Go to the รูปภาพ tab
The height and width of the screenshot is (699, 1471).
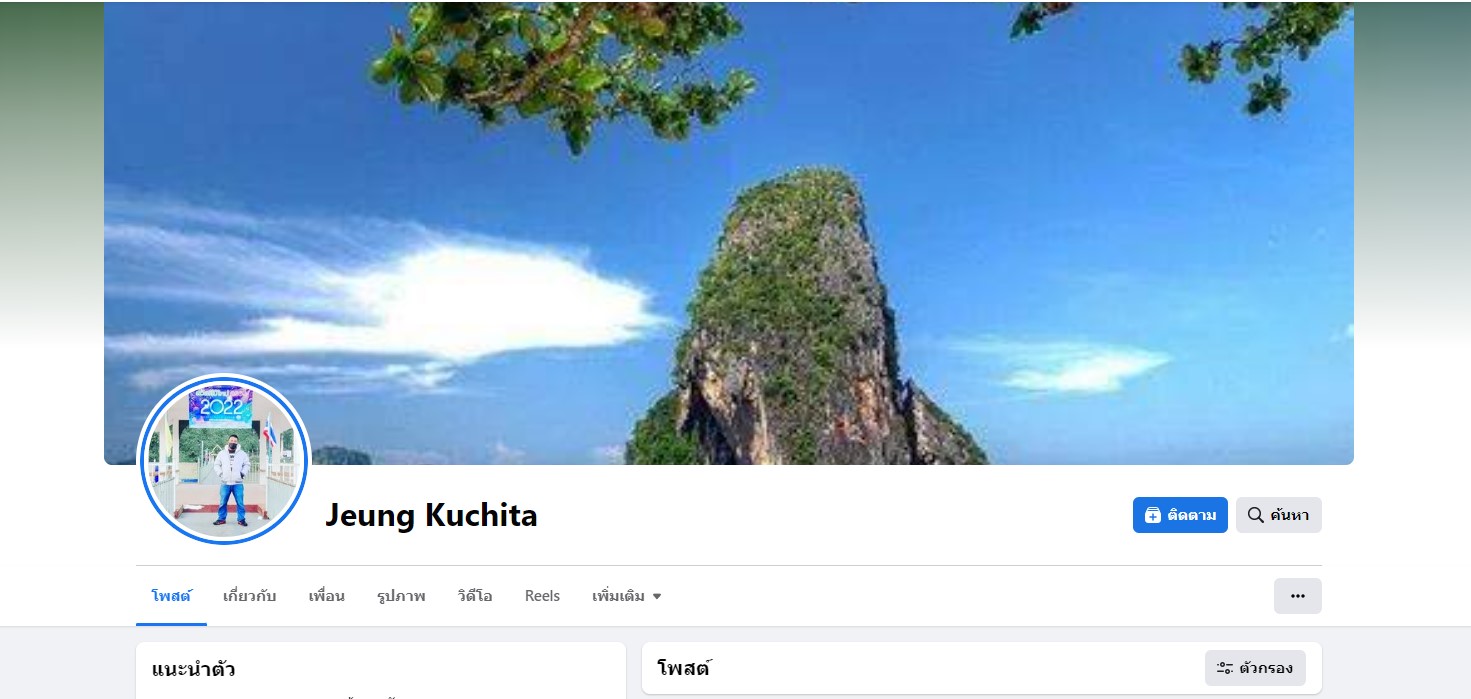click(x=401, y=596)
